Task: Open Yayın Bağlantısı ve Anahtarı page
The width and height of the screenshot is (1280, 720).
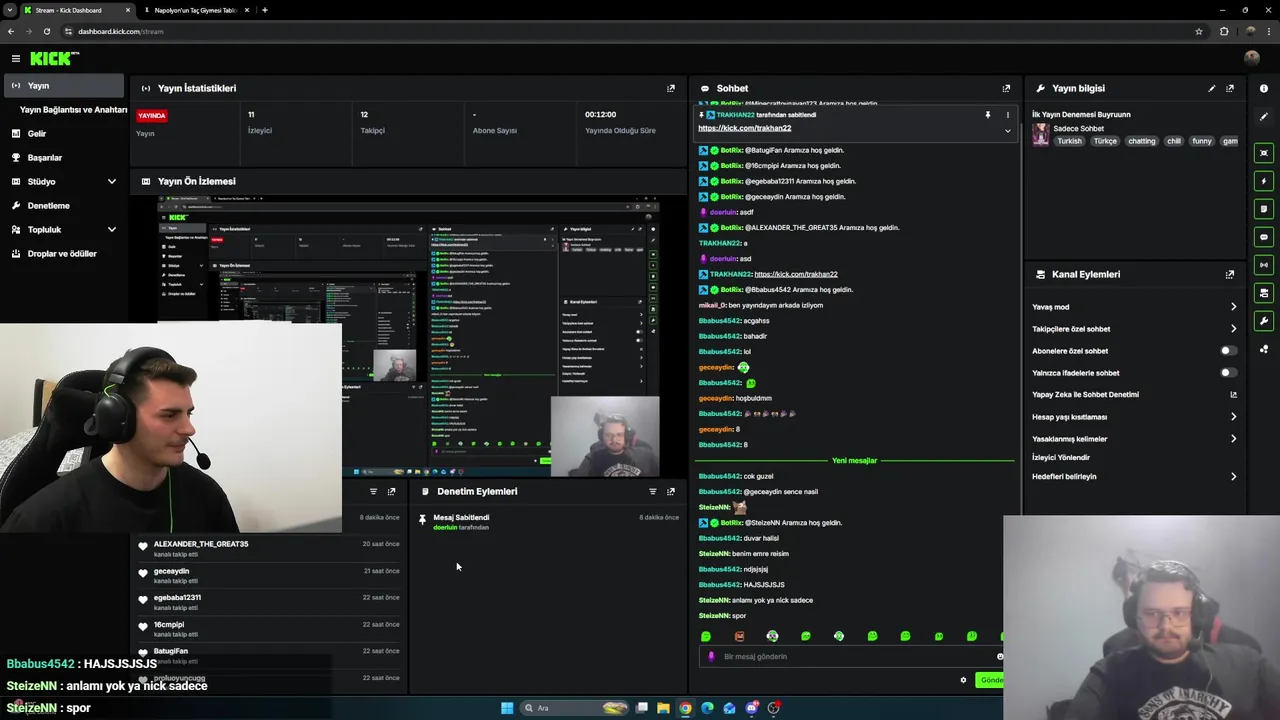Action: [73, 110]
